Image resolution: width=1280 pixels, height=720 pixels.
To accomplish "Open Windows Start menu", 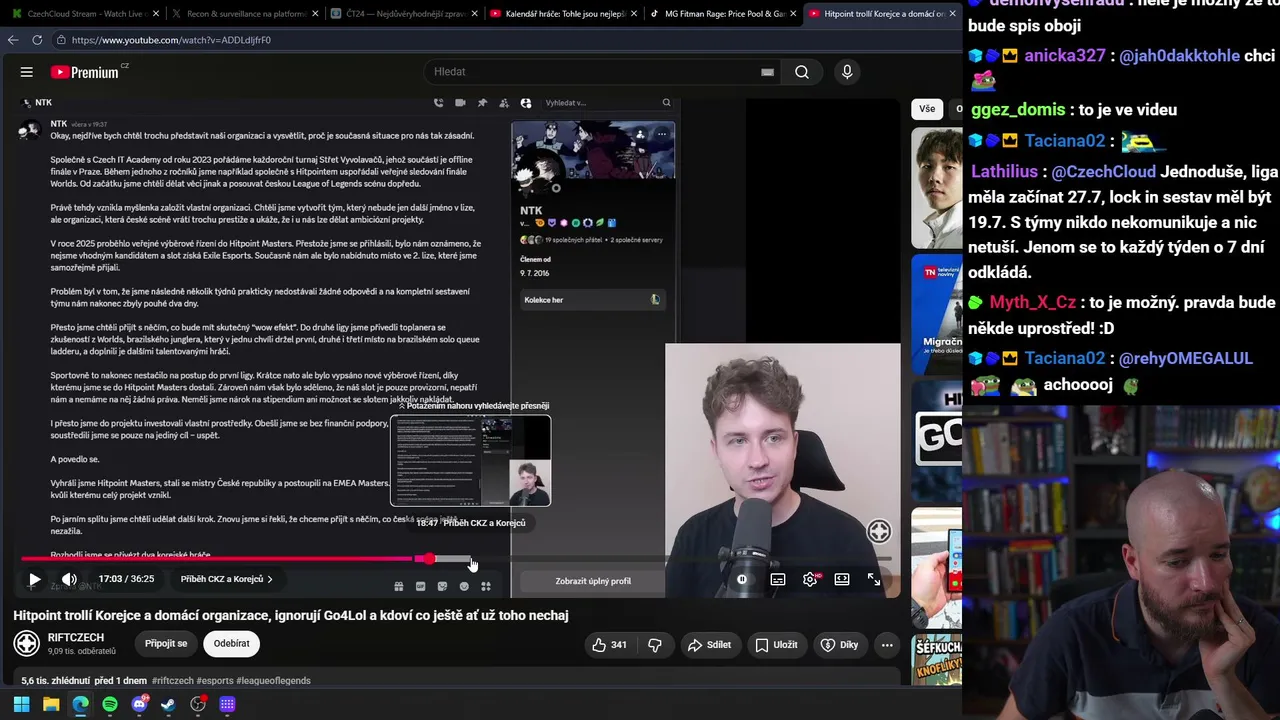I will click(21, 704).
